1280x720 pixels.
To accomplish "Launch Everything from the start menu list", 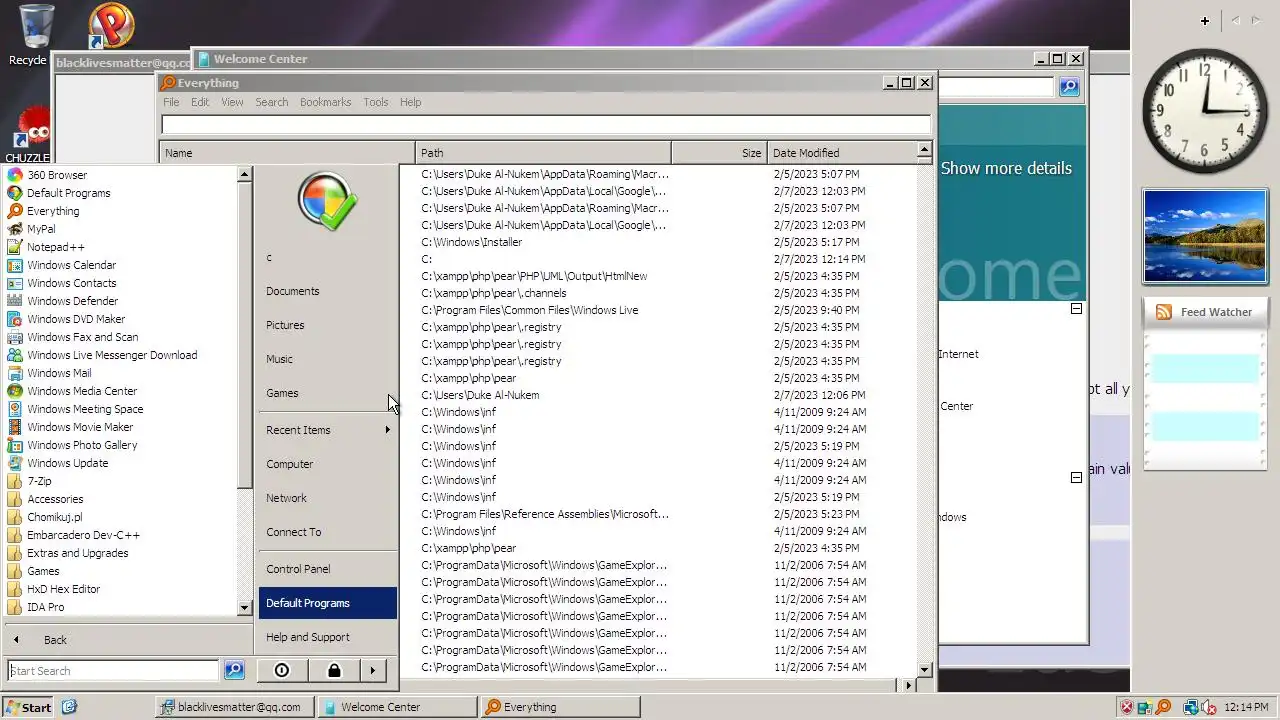I will point(53,211).
